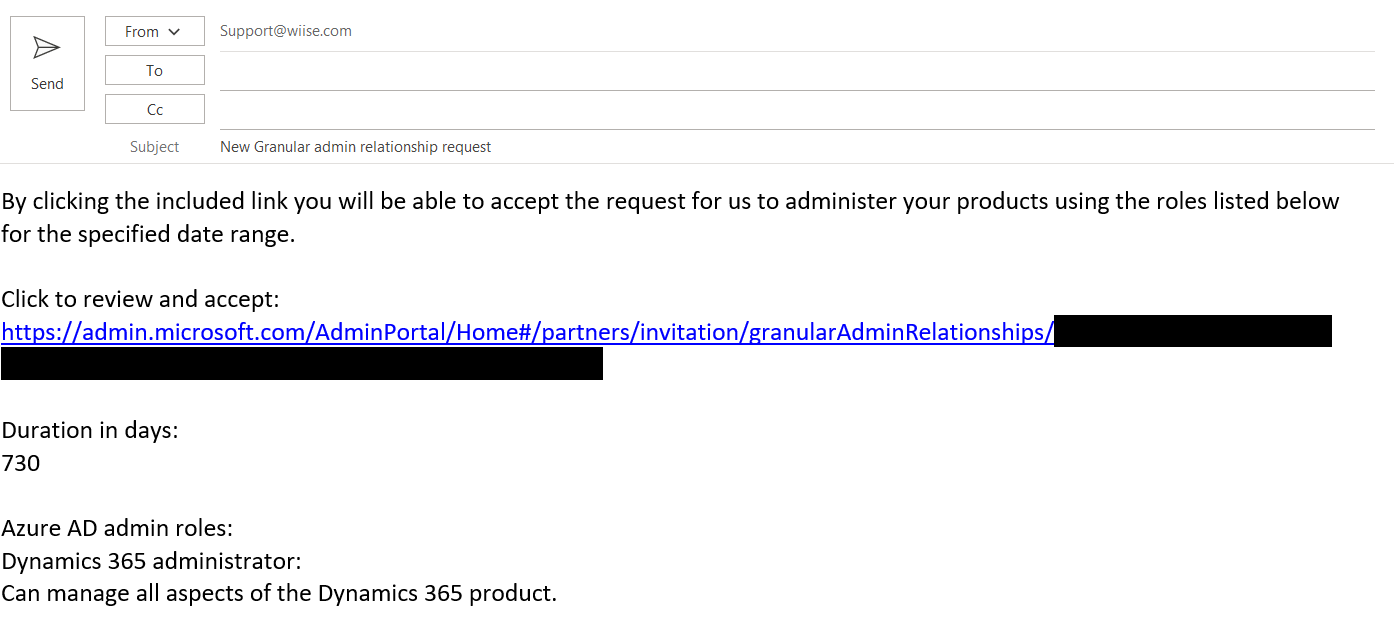Open the Cc recipients picker button
Screen dimensions: 1395x634
[x=154, y=109]
